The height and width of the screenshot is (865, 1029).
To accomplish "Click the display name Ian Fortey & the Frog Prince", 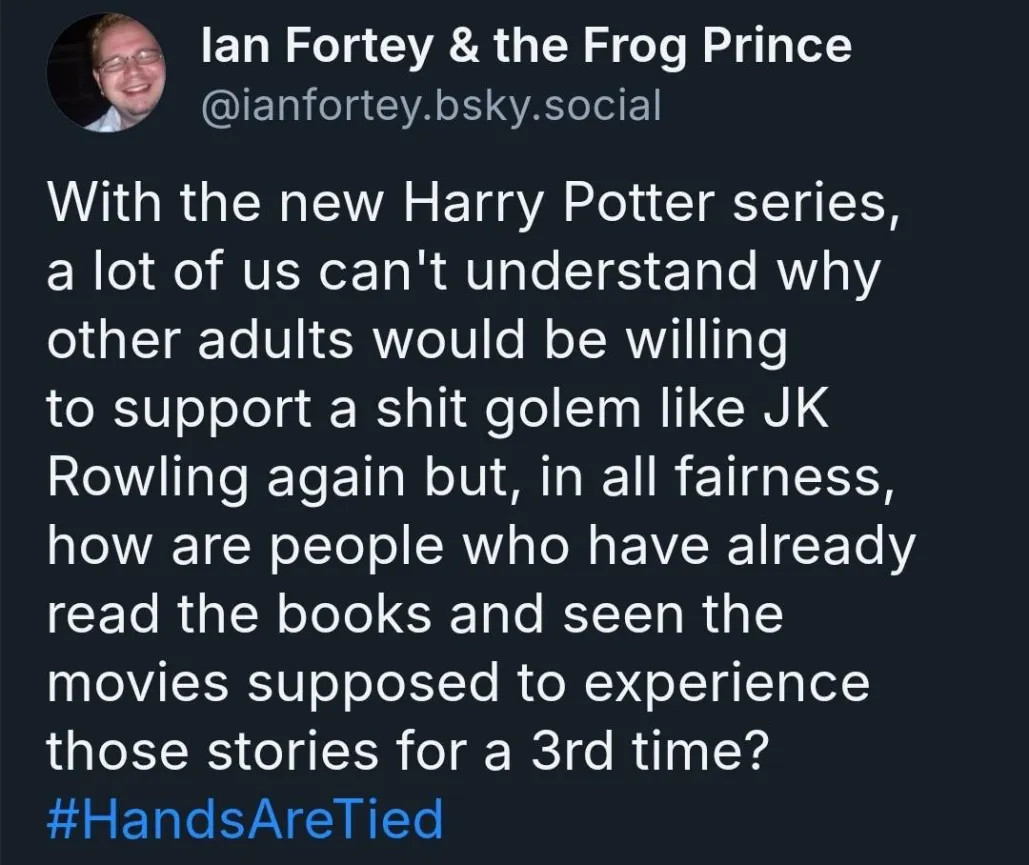I will 526,47.
